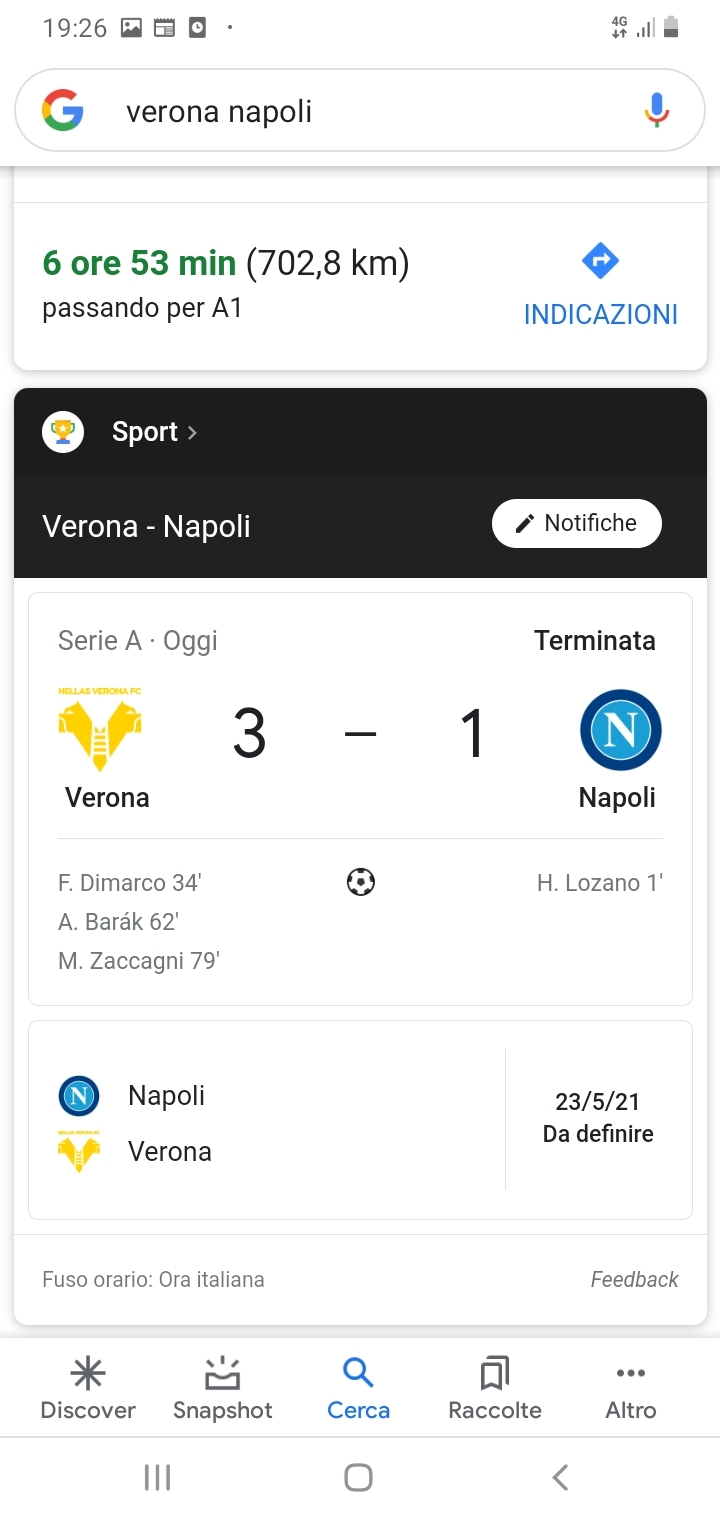Tap the Android home button

358,1477
